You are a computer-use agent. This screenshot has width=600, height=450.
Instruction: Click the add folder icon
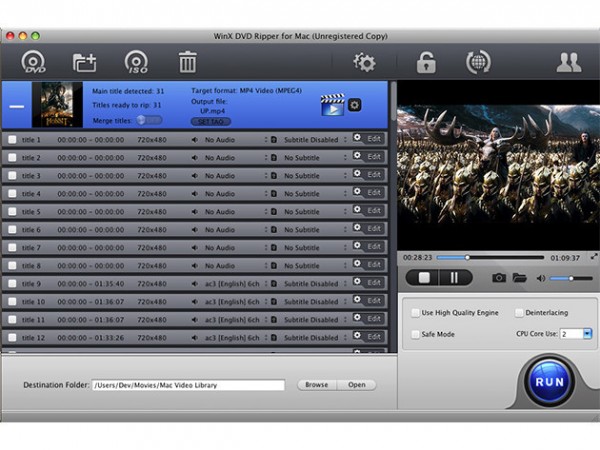[84, 62]
